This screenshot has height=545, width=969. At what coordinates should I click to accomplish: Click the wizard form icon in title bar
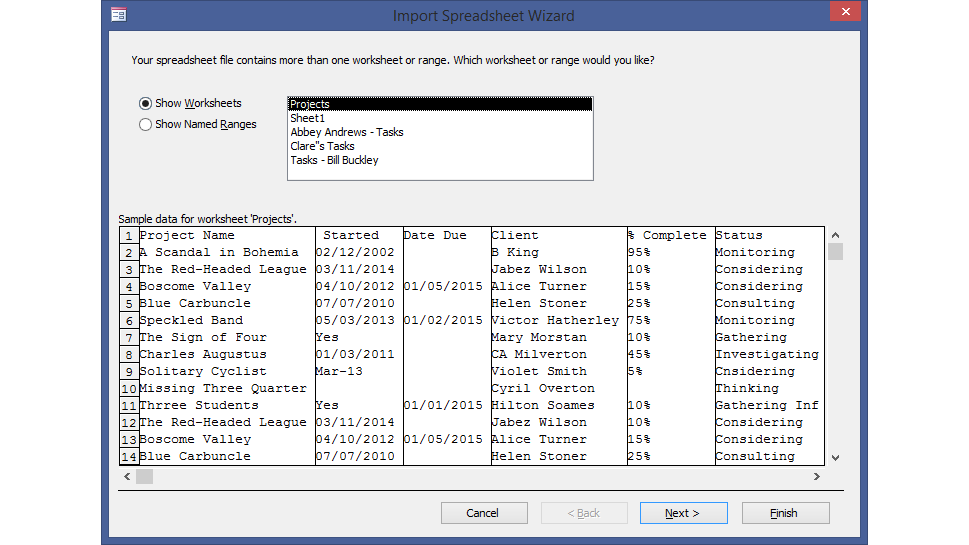(x=119, y=15)
